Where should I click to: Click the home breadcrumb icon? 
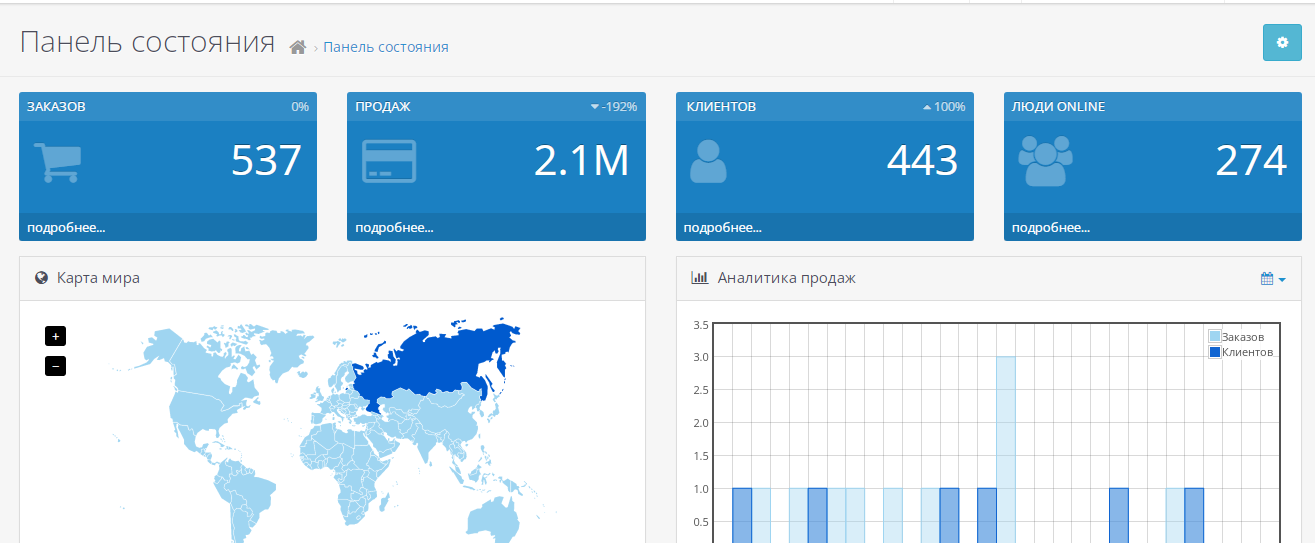(x=297, y=47)
